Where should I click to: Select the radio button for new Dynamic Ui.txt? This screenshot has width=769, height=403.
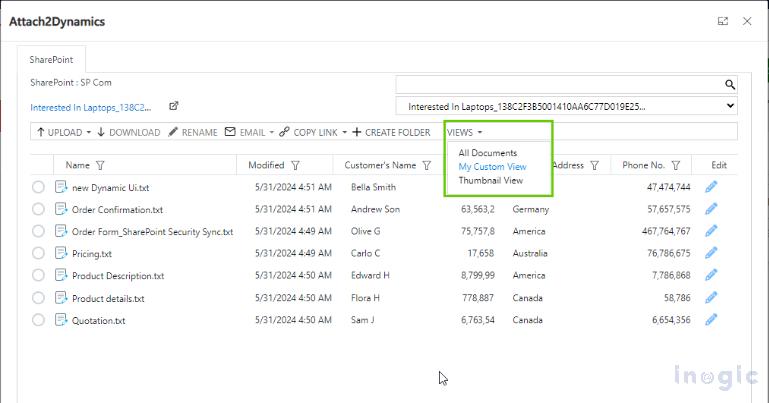click(x=39, y=187)
